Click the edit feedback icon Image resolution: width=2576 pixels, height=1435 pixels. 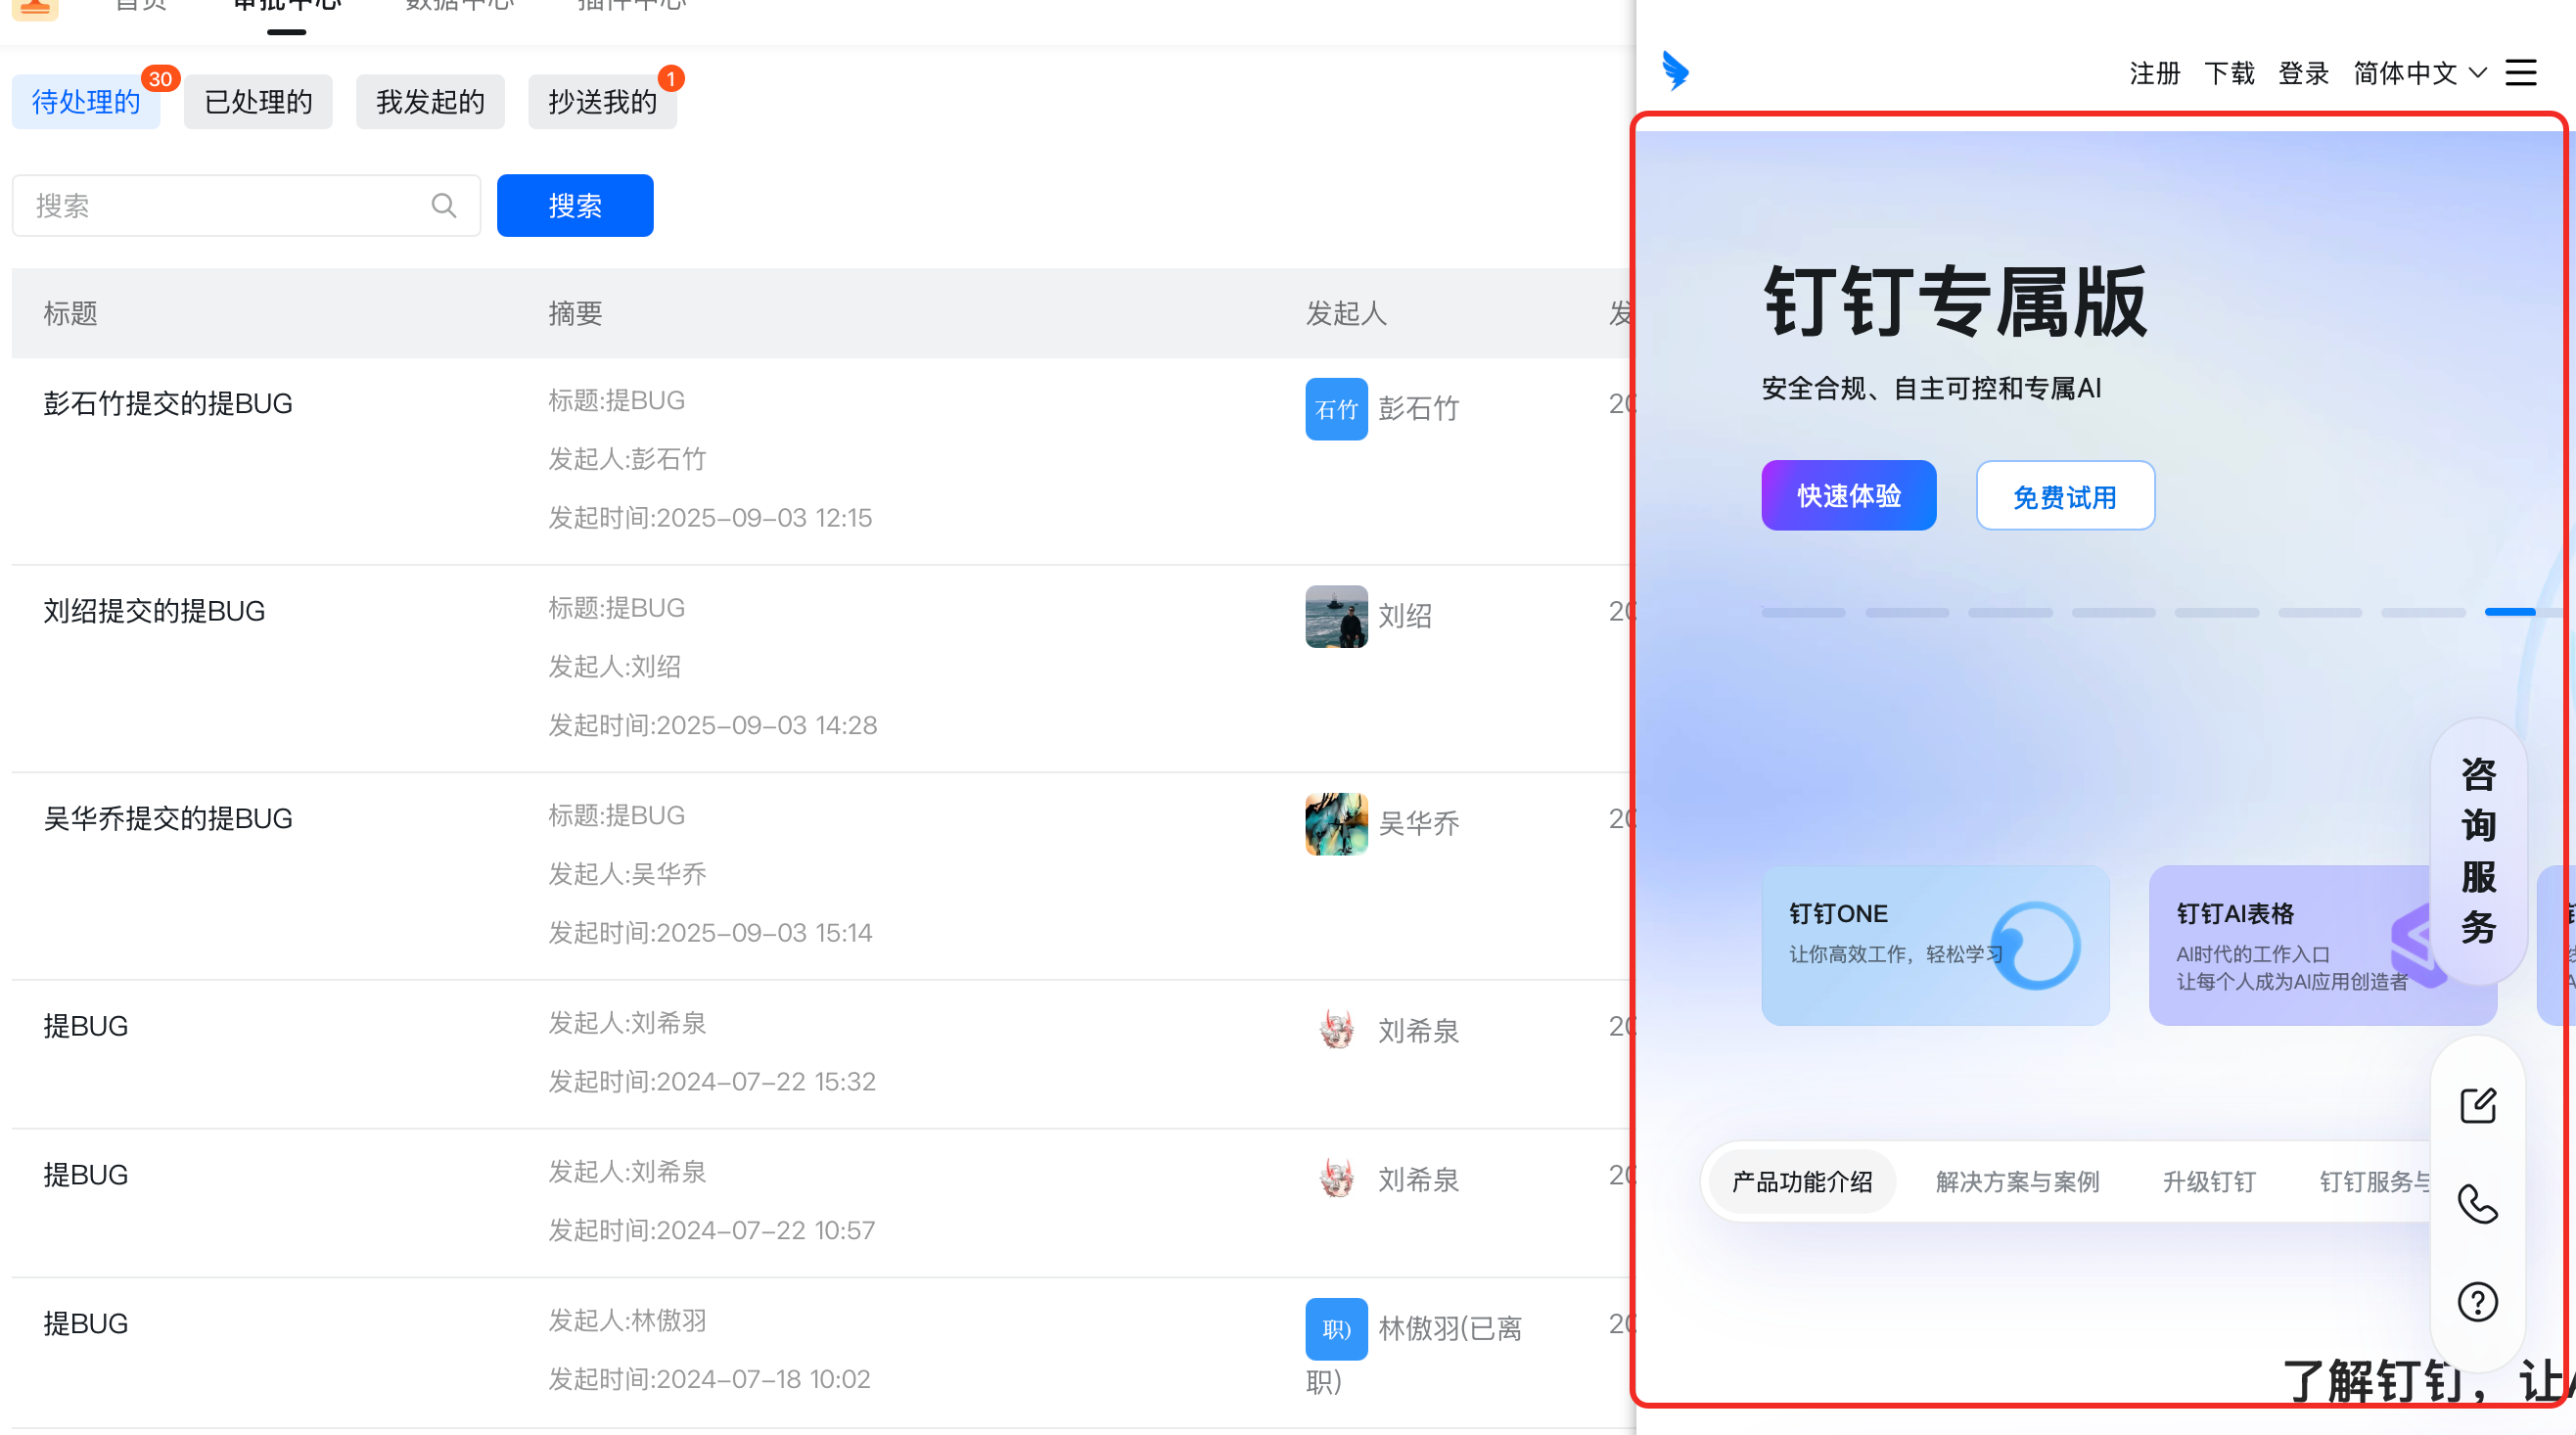2477,1106
